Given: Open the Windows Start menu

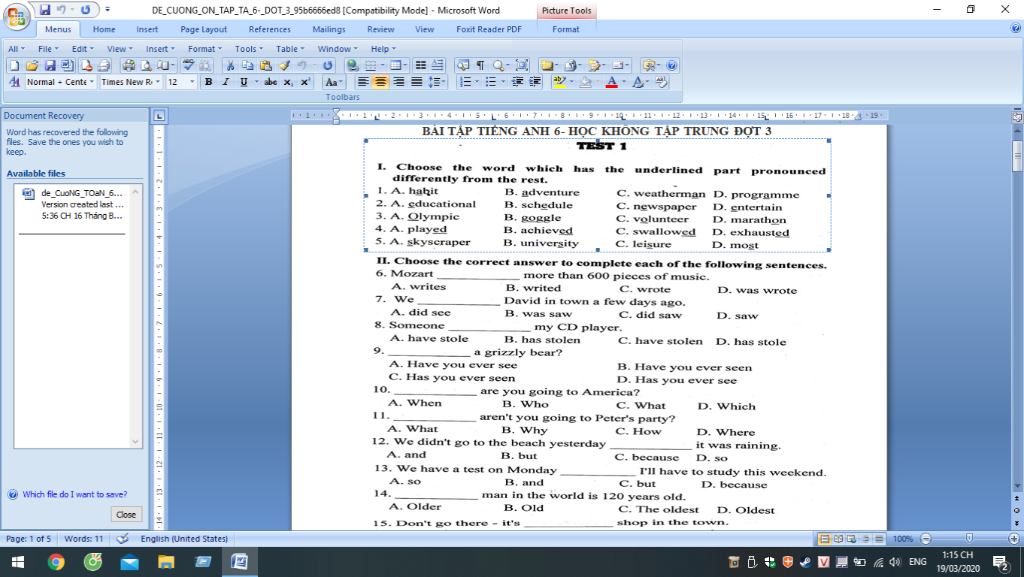Looking at the screenshot, I should 18,561.
